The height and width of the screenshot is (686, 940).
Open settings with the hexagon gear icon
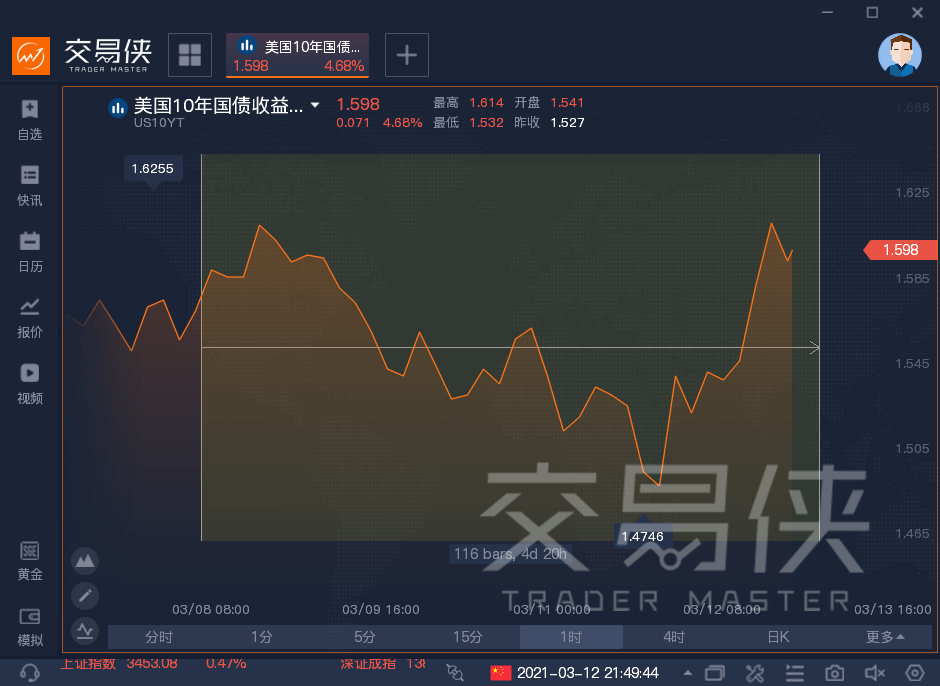click(915, 673)
